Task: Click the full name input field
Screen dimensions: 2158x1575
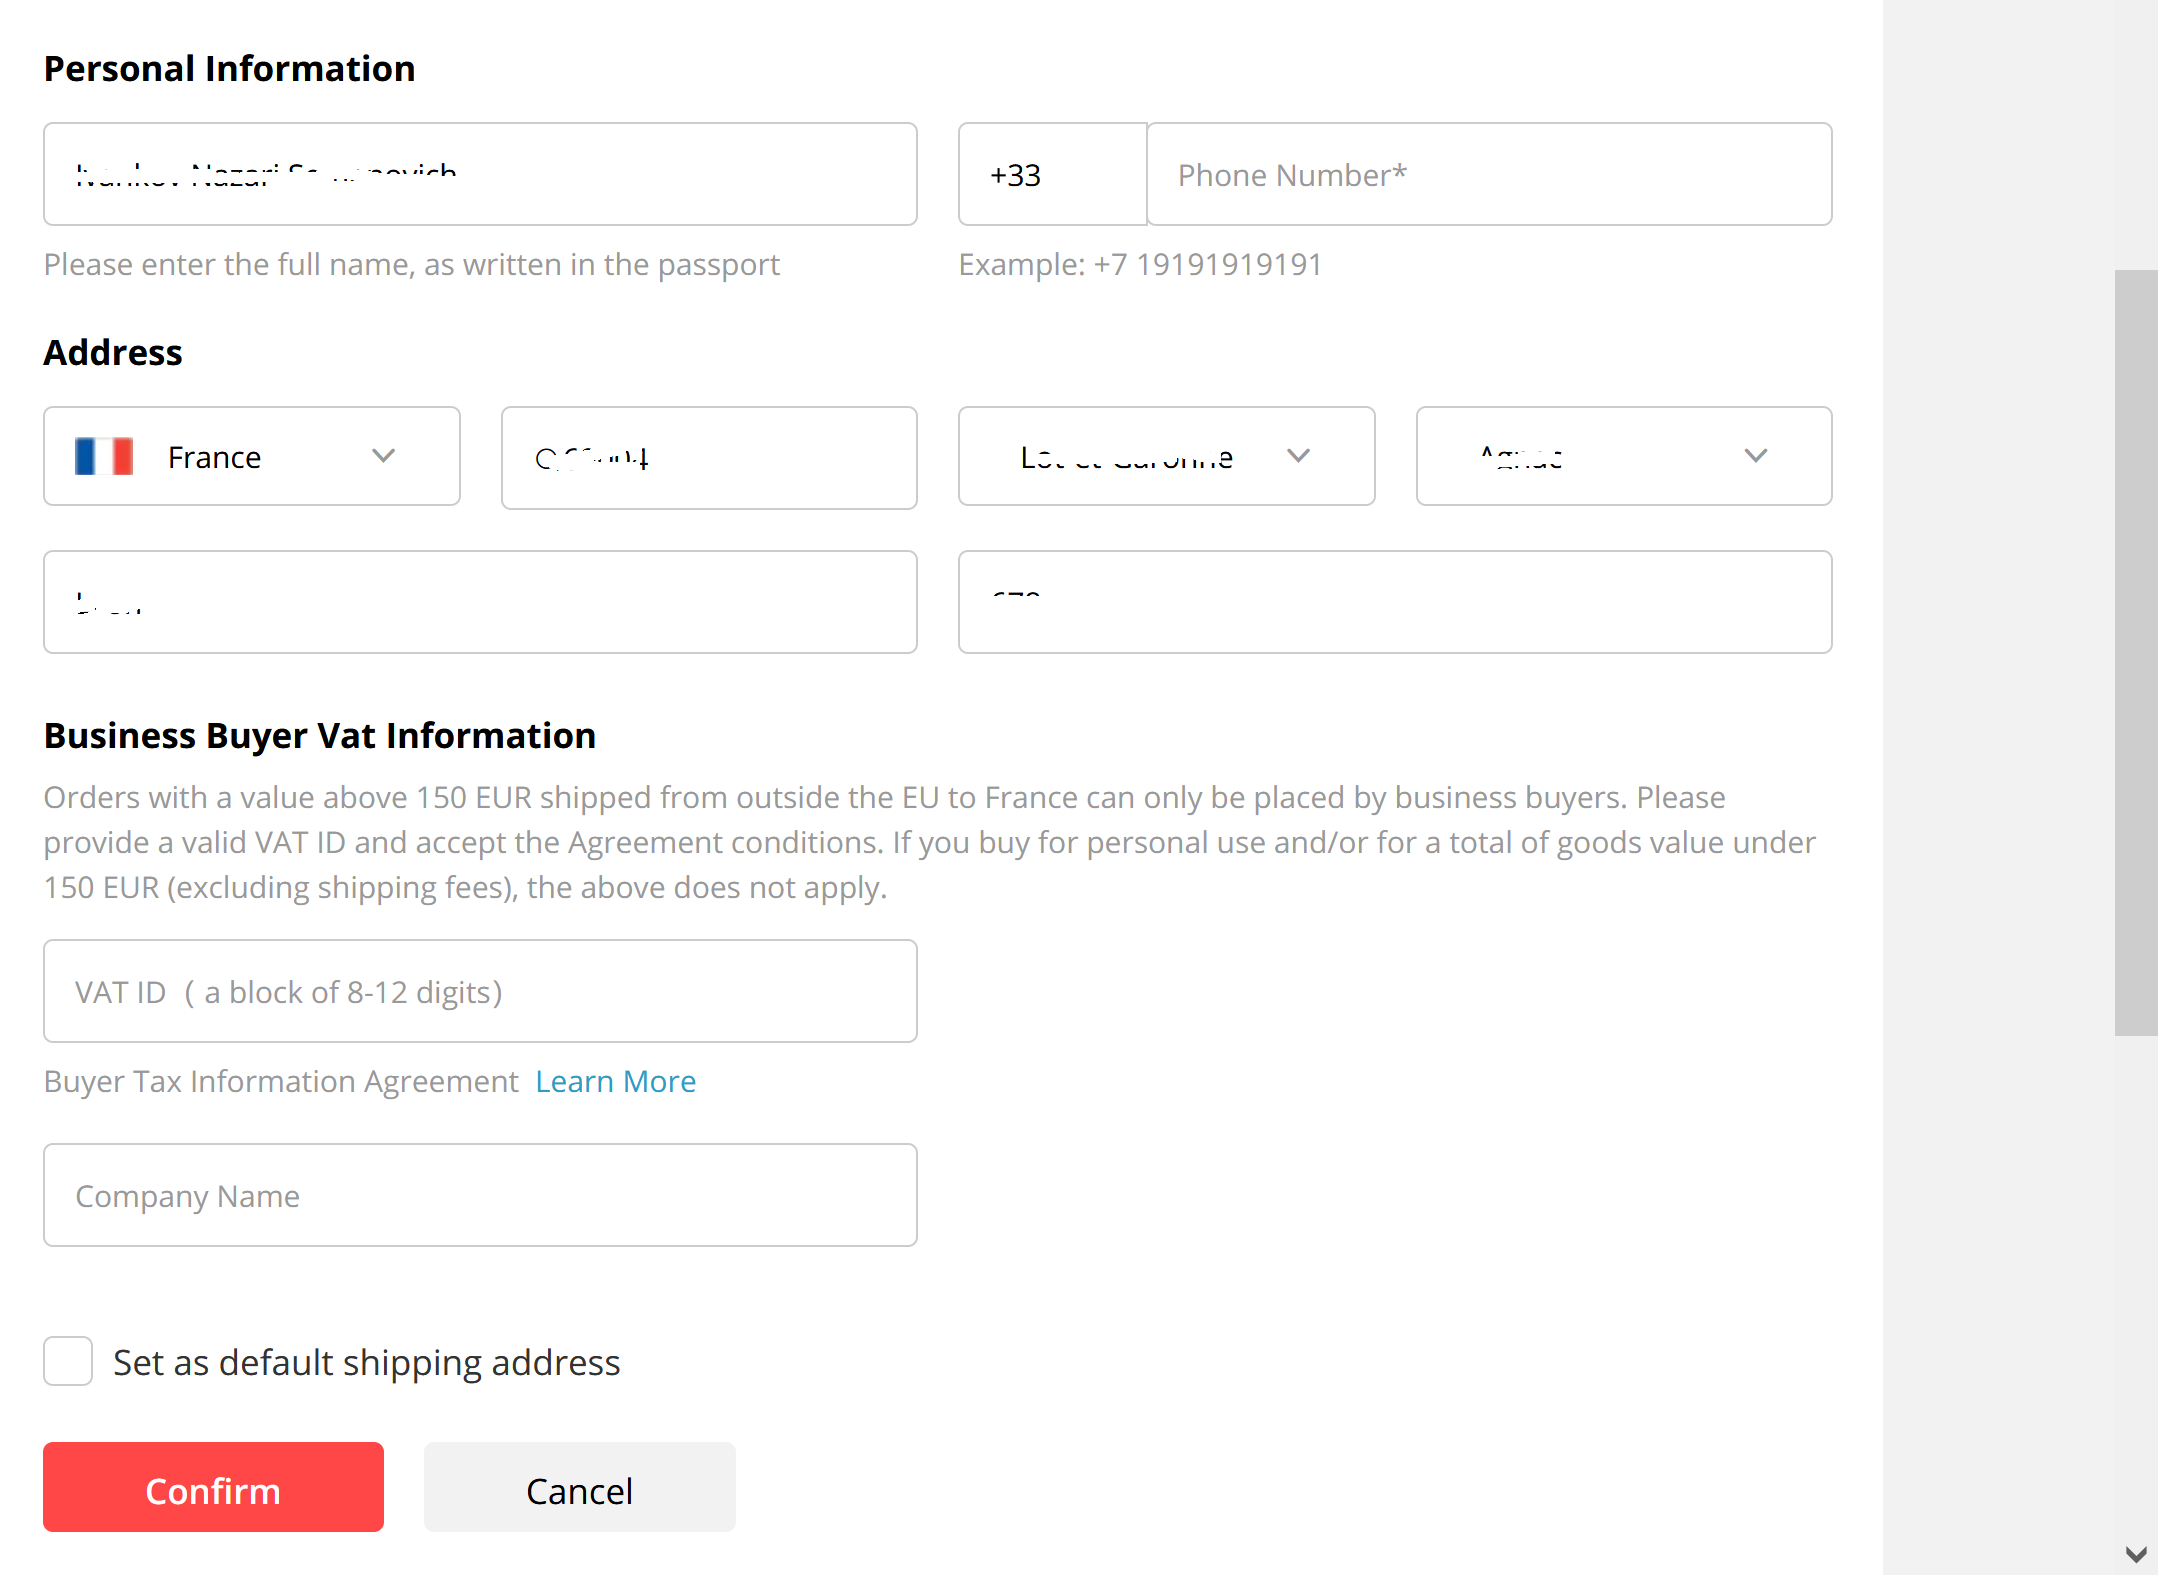Action: click(480, 174)
